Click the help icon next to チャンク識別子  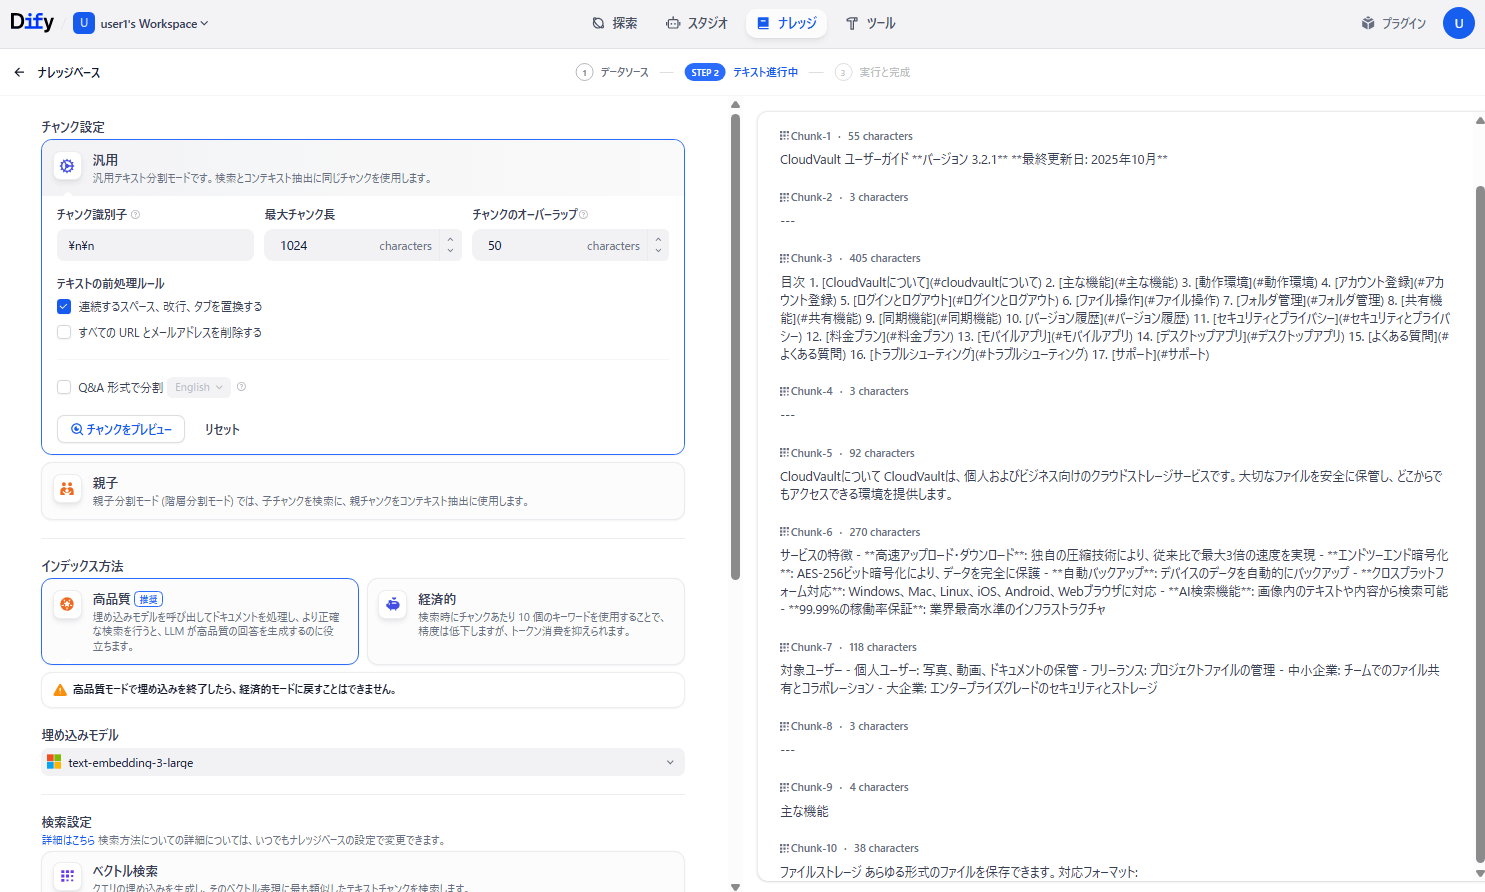click(x=136, y=215)
